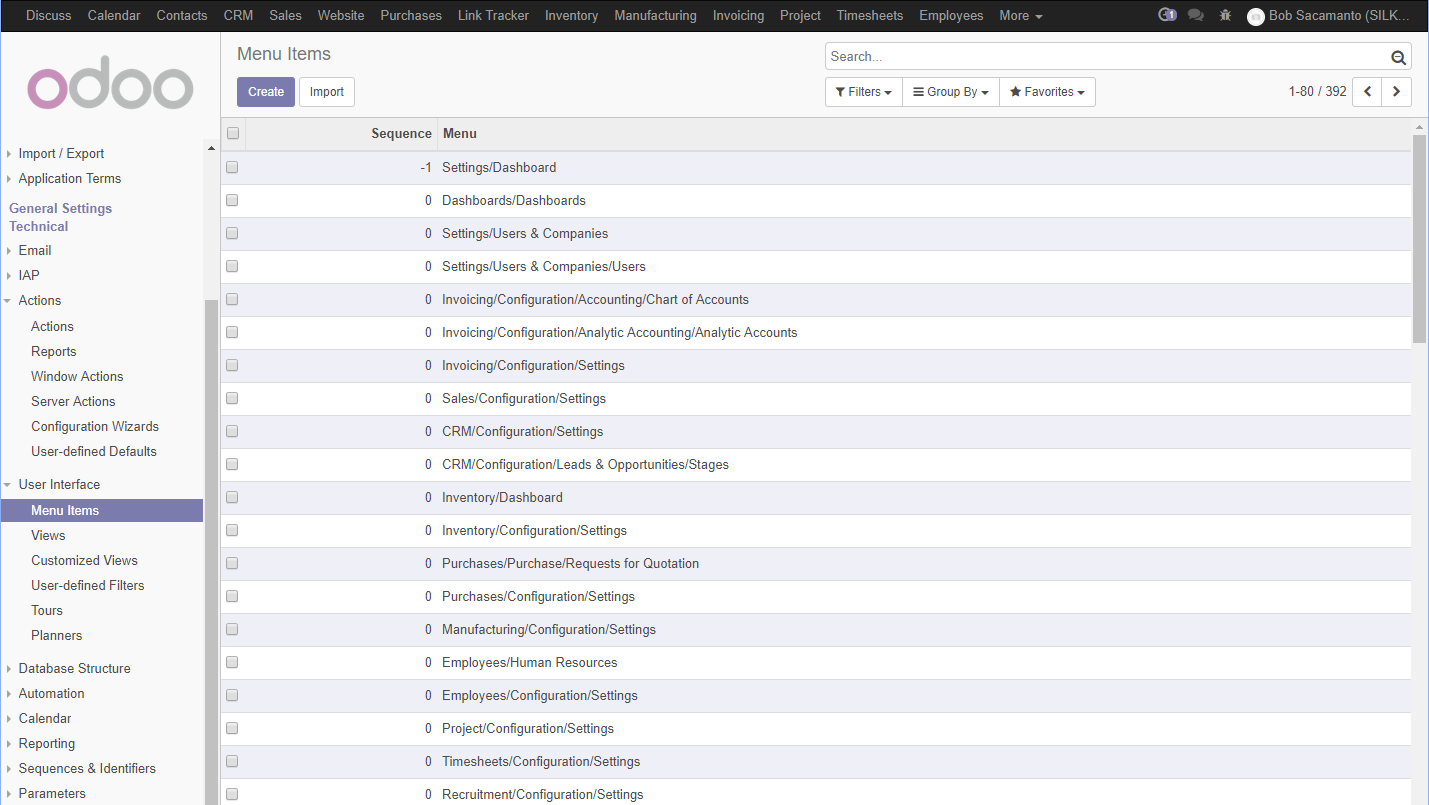Focus the Search input field
Image resolution: width=1429 pixels, height=805 pixels.
(x=1108, y=57)
